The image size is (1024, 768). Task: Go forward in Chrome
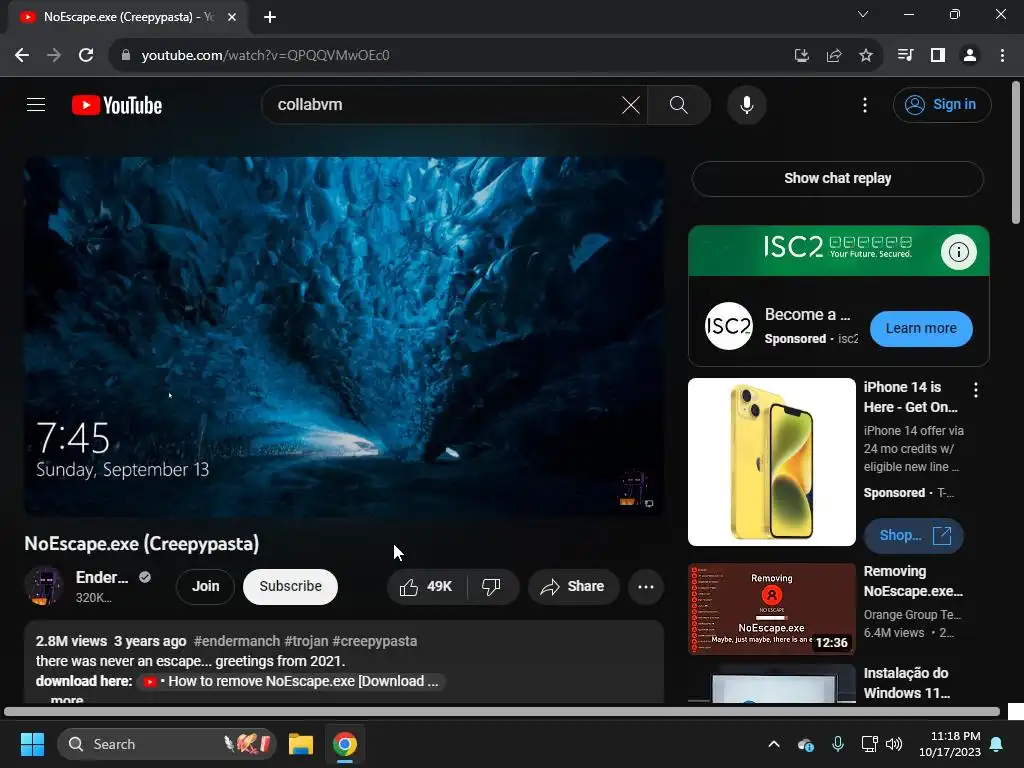54,55
